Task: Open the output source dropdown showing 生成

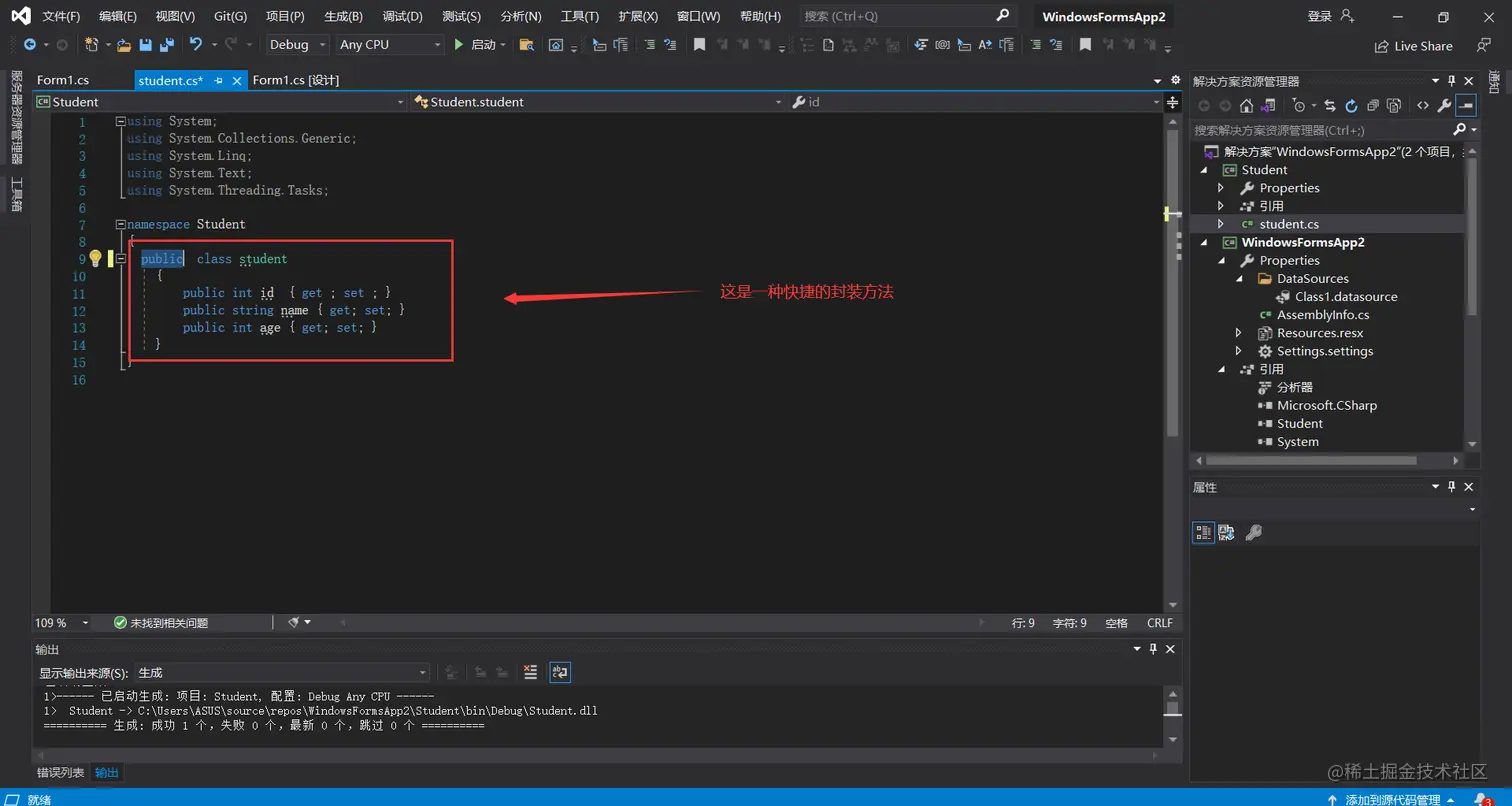Action: (x=284, y=673)
